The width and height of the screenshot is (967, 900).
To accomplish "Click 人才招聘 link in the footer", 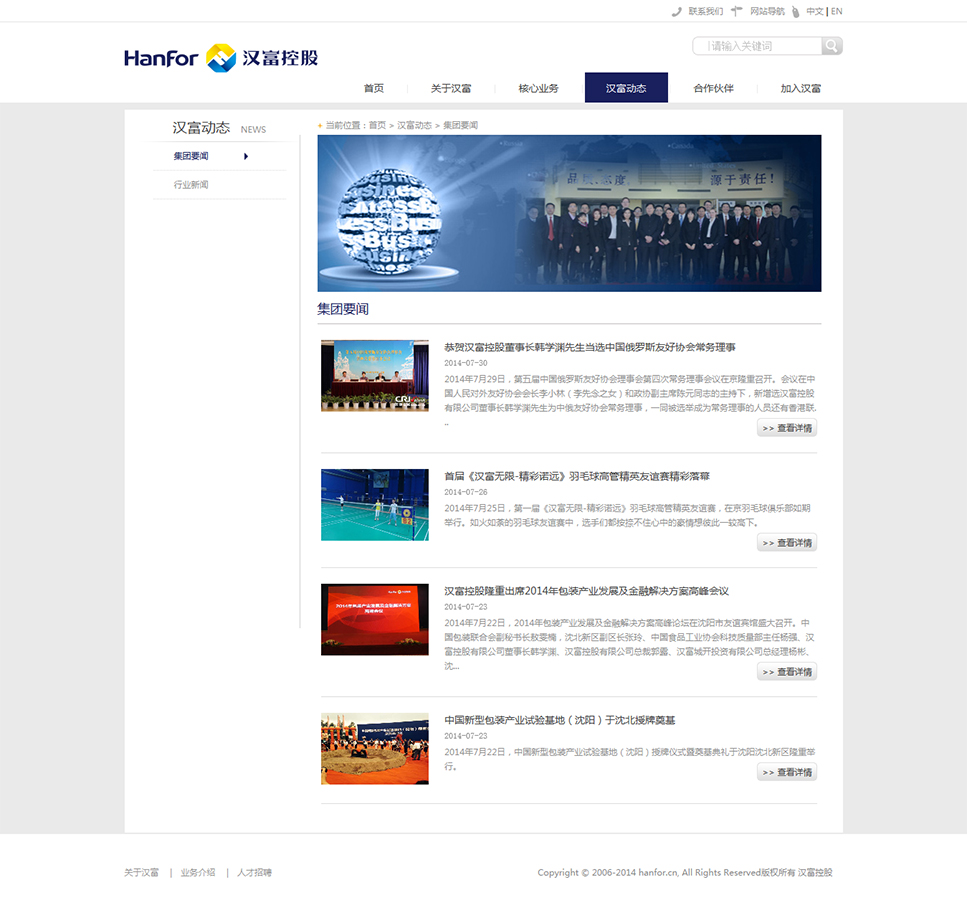I will click(x=255, y=872).
